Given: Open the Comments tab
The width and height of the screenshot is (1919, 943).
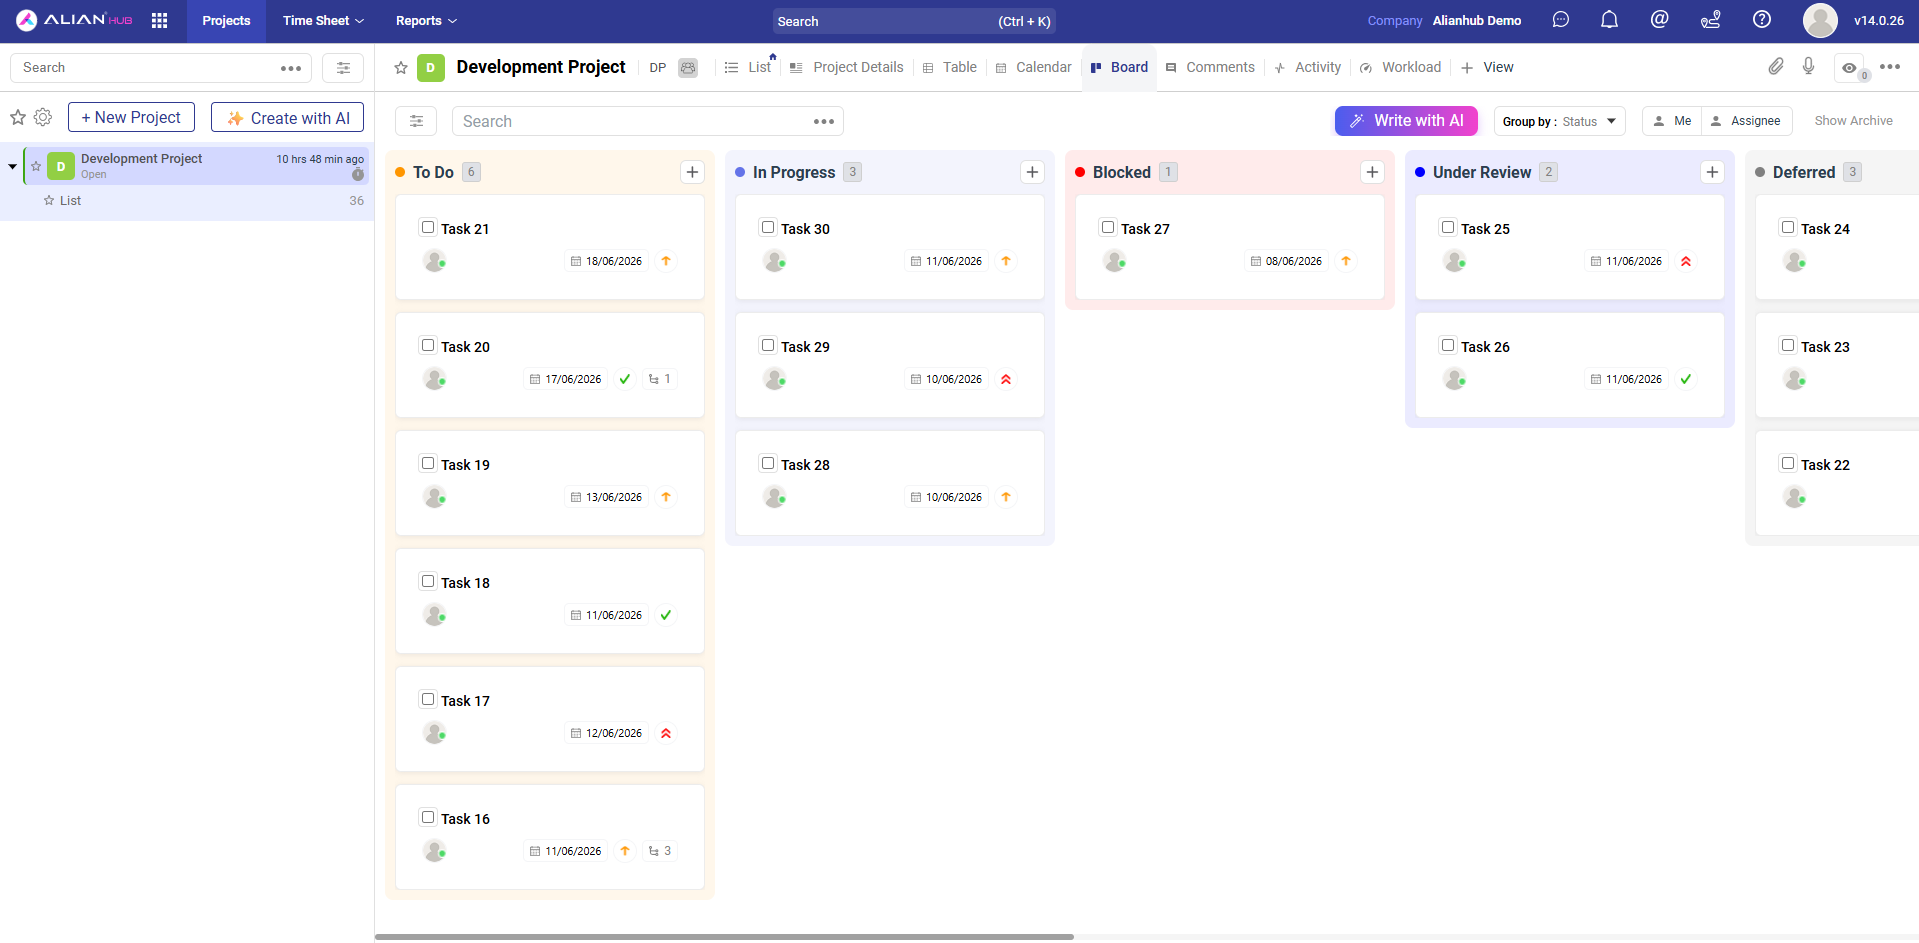Looking at the screenshot, I should point(1210,67).
